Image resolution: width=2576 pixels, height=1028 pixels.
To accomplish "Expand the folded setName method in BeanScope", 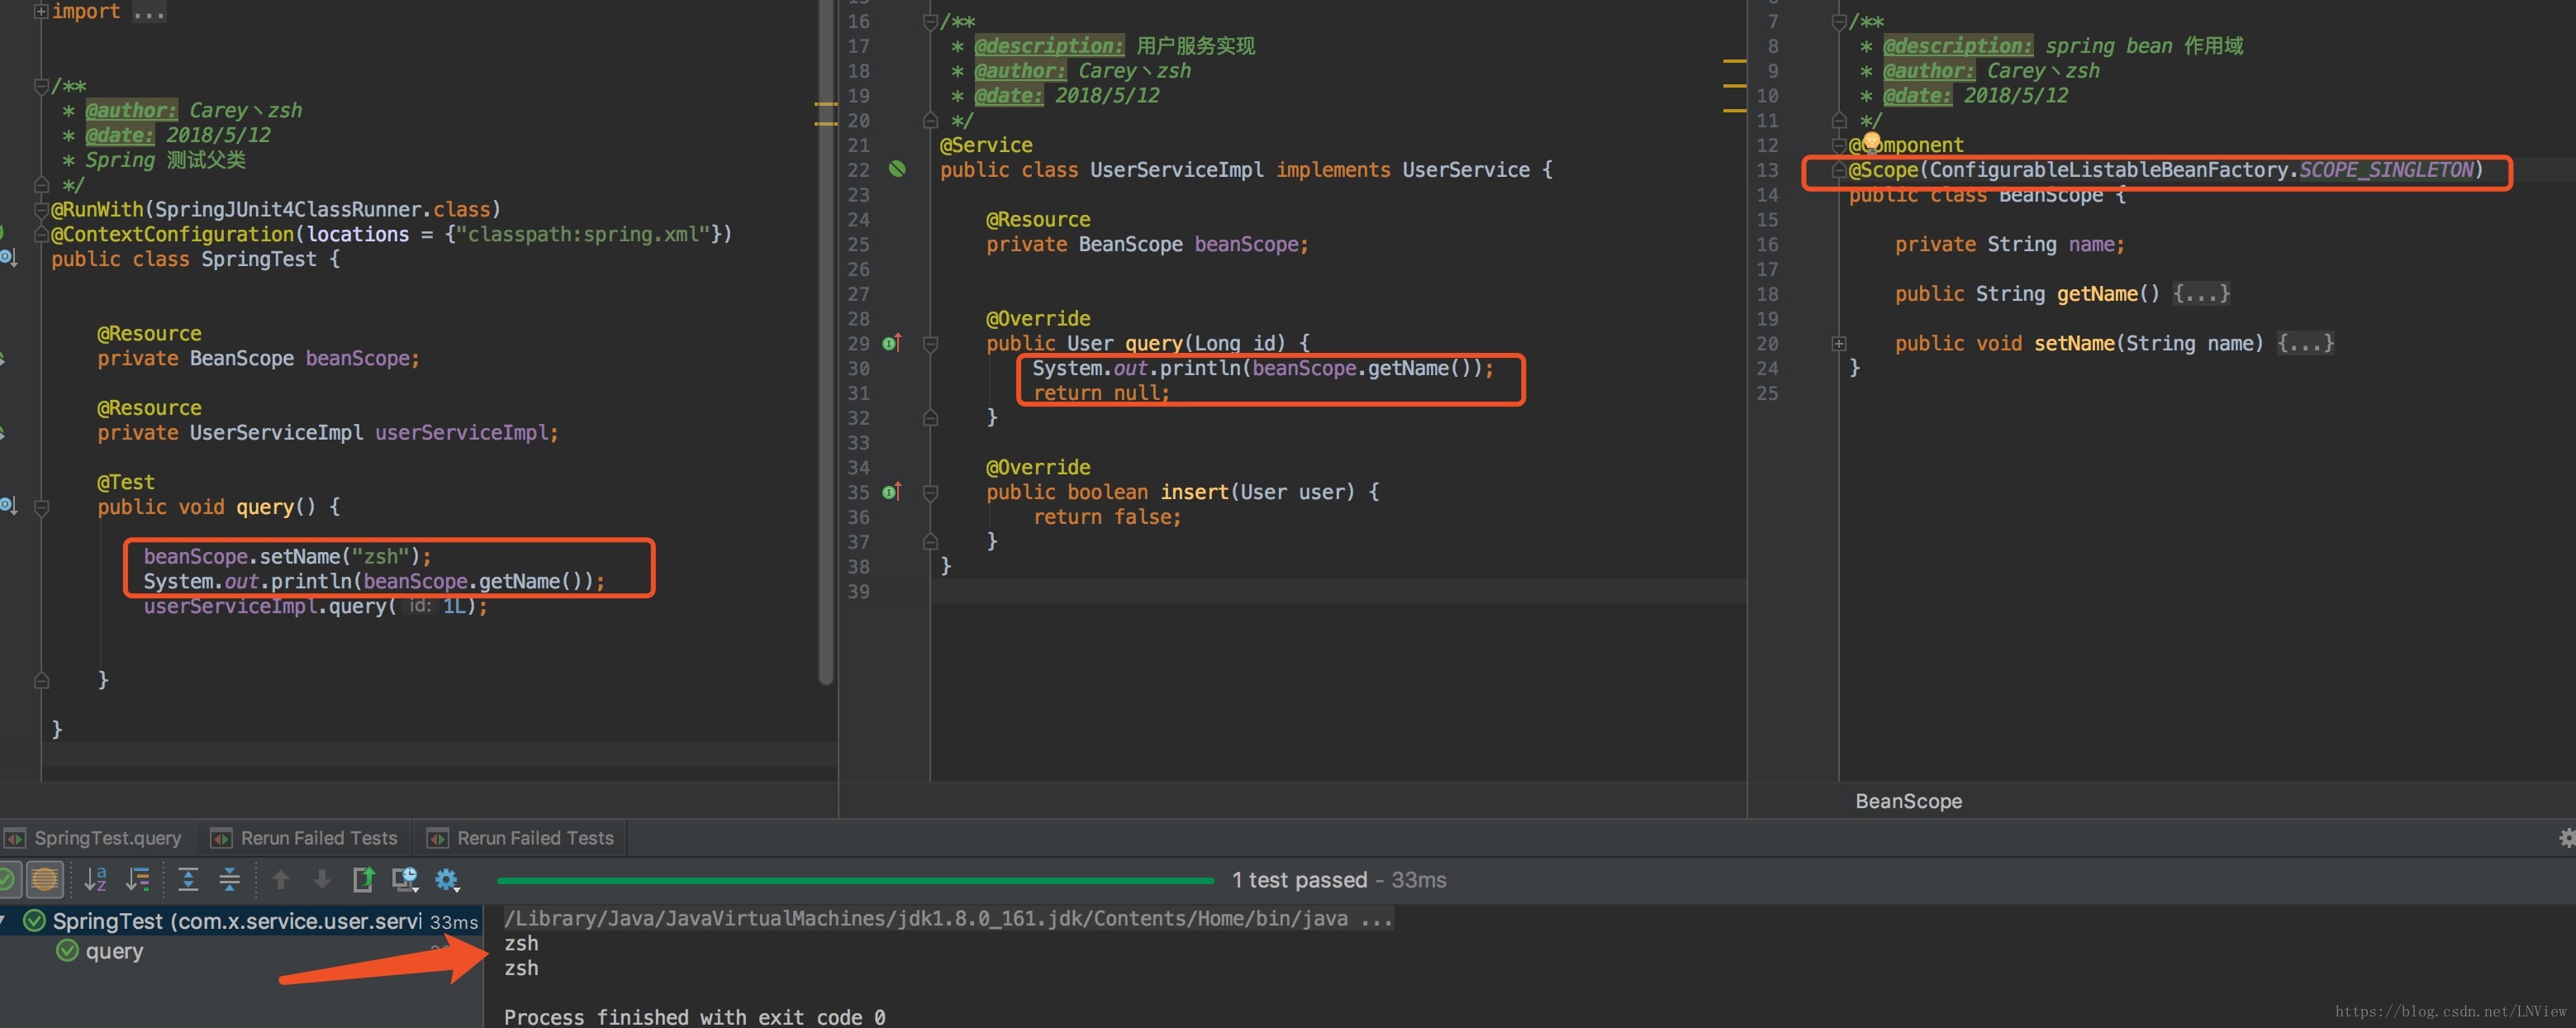I will pyautogui.click(x=1838, y=344).
